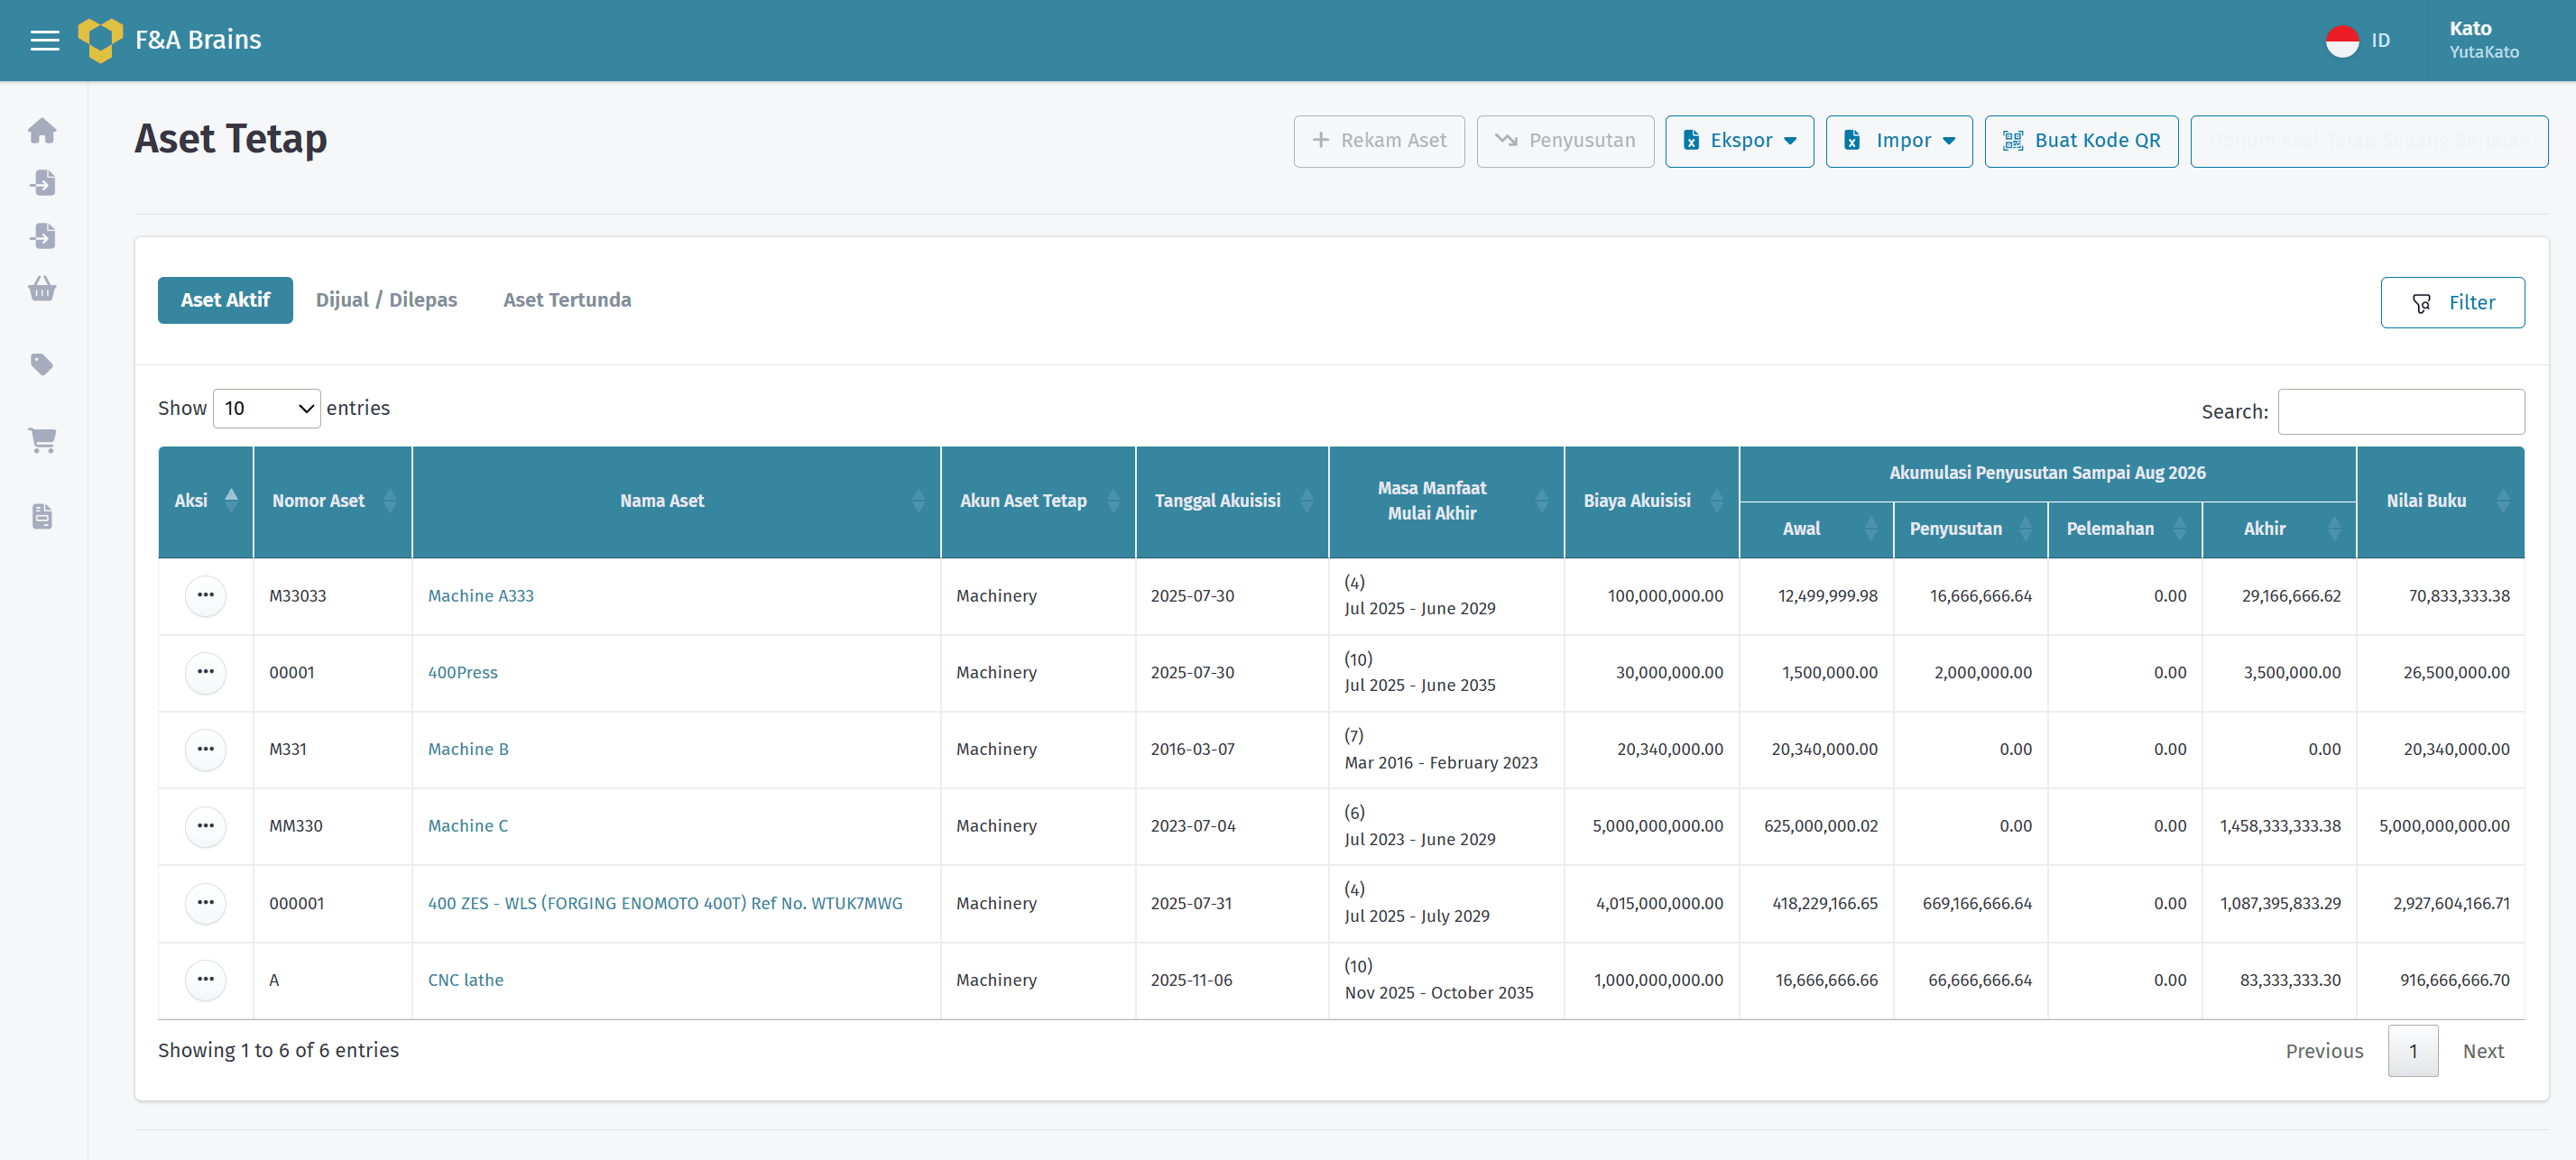Image resolution: width=2576 pixels, height=1160 pixels.
Task: Click acquisition cost 4,015,000,000.00
Action: click(1659, 903)
